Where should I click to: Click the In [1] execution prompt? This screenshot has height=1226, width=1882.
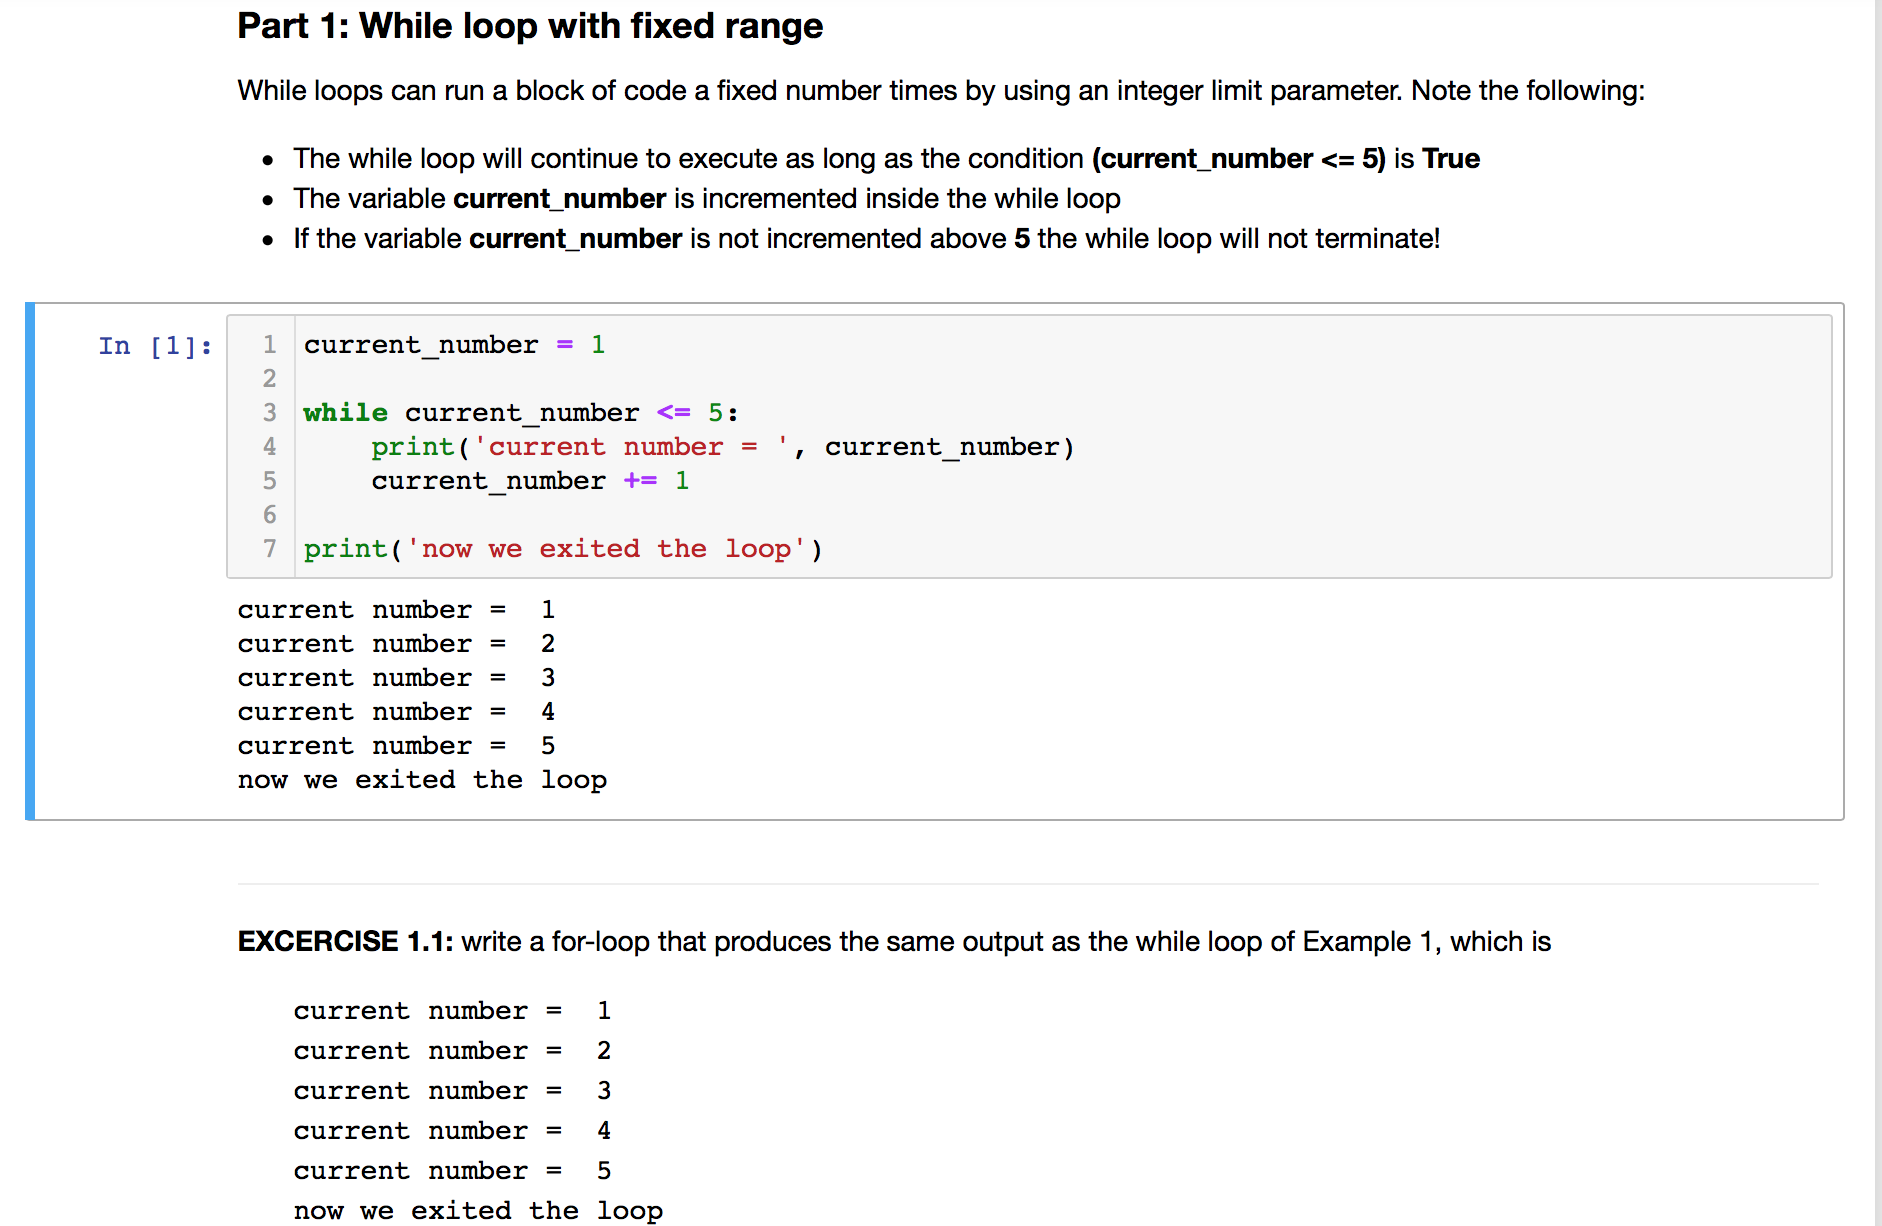point(154,345)
